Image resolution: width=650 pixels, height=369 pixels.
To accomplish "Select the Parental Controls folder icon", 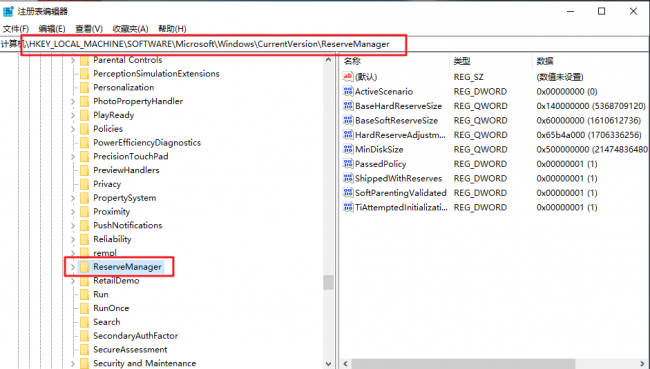I will 84,60.
